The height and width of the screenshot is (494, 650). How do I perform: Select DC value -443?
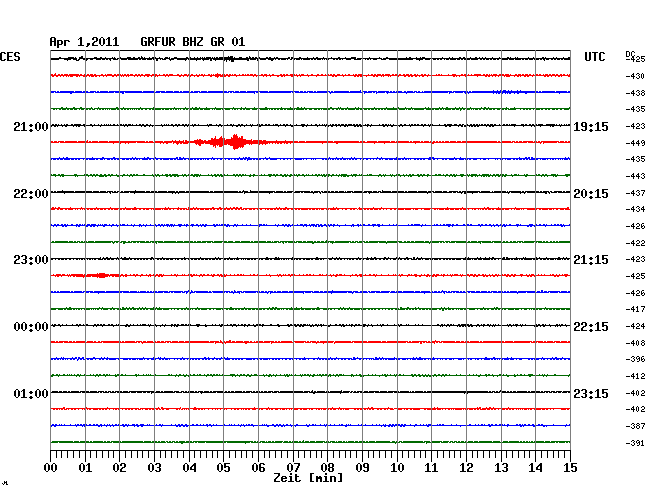click(635, 176)
